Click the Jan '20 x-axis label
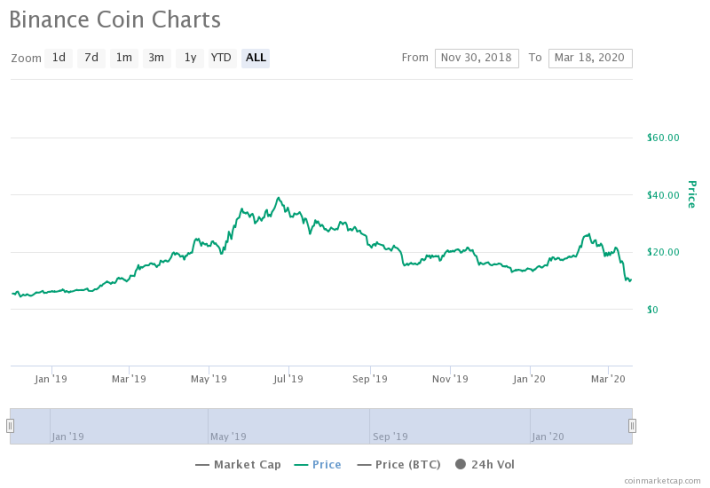 point(529,379)
